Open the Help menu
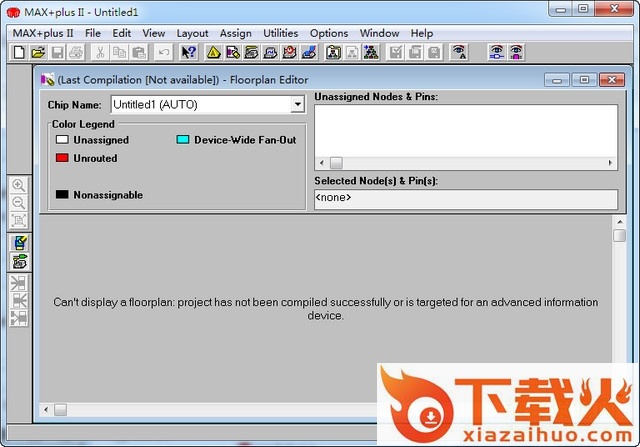This screenshot has width=640, height=447. [422, 33]
